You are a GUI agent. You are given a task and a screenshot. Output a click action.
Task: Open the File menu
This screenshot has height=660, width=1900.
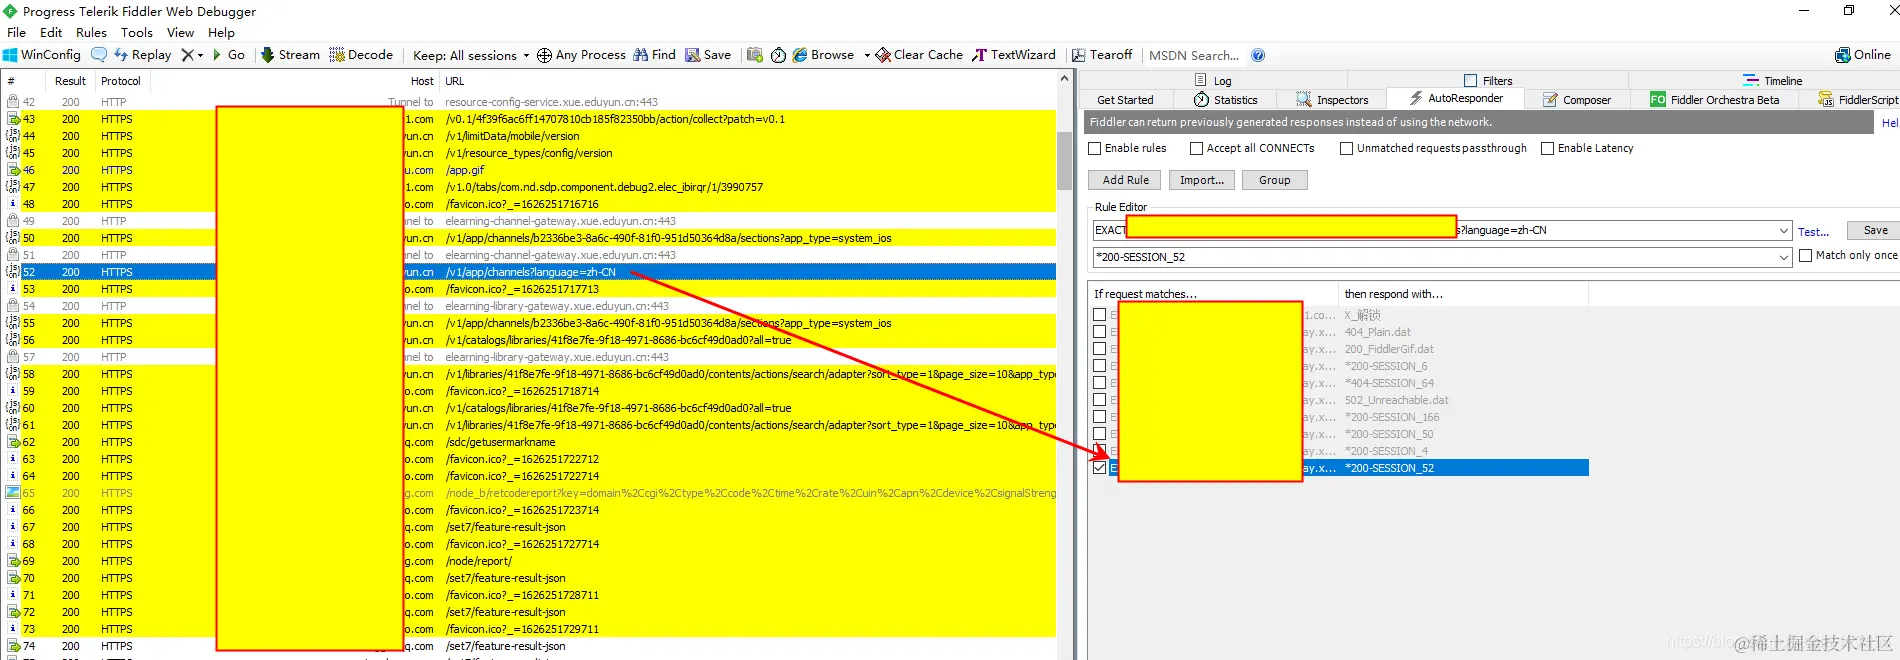coord(16,32)
